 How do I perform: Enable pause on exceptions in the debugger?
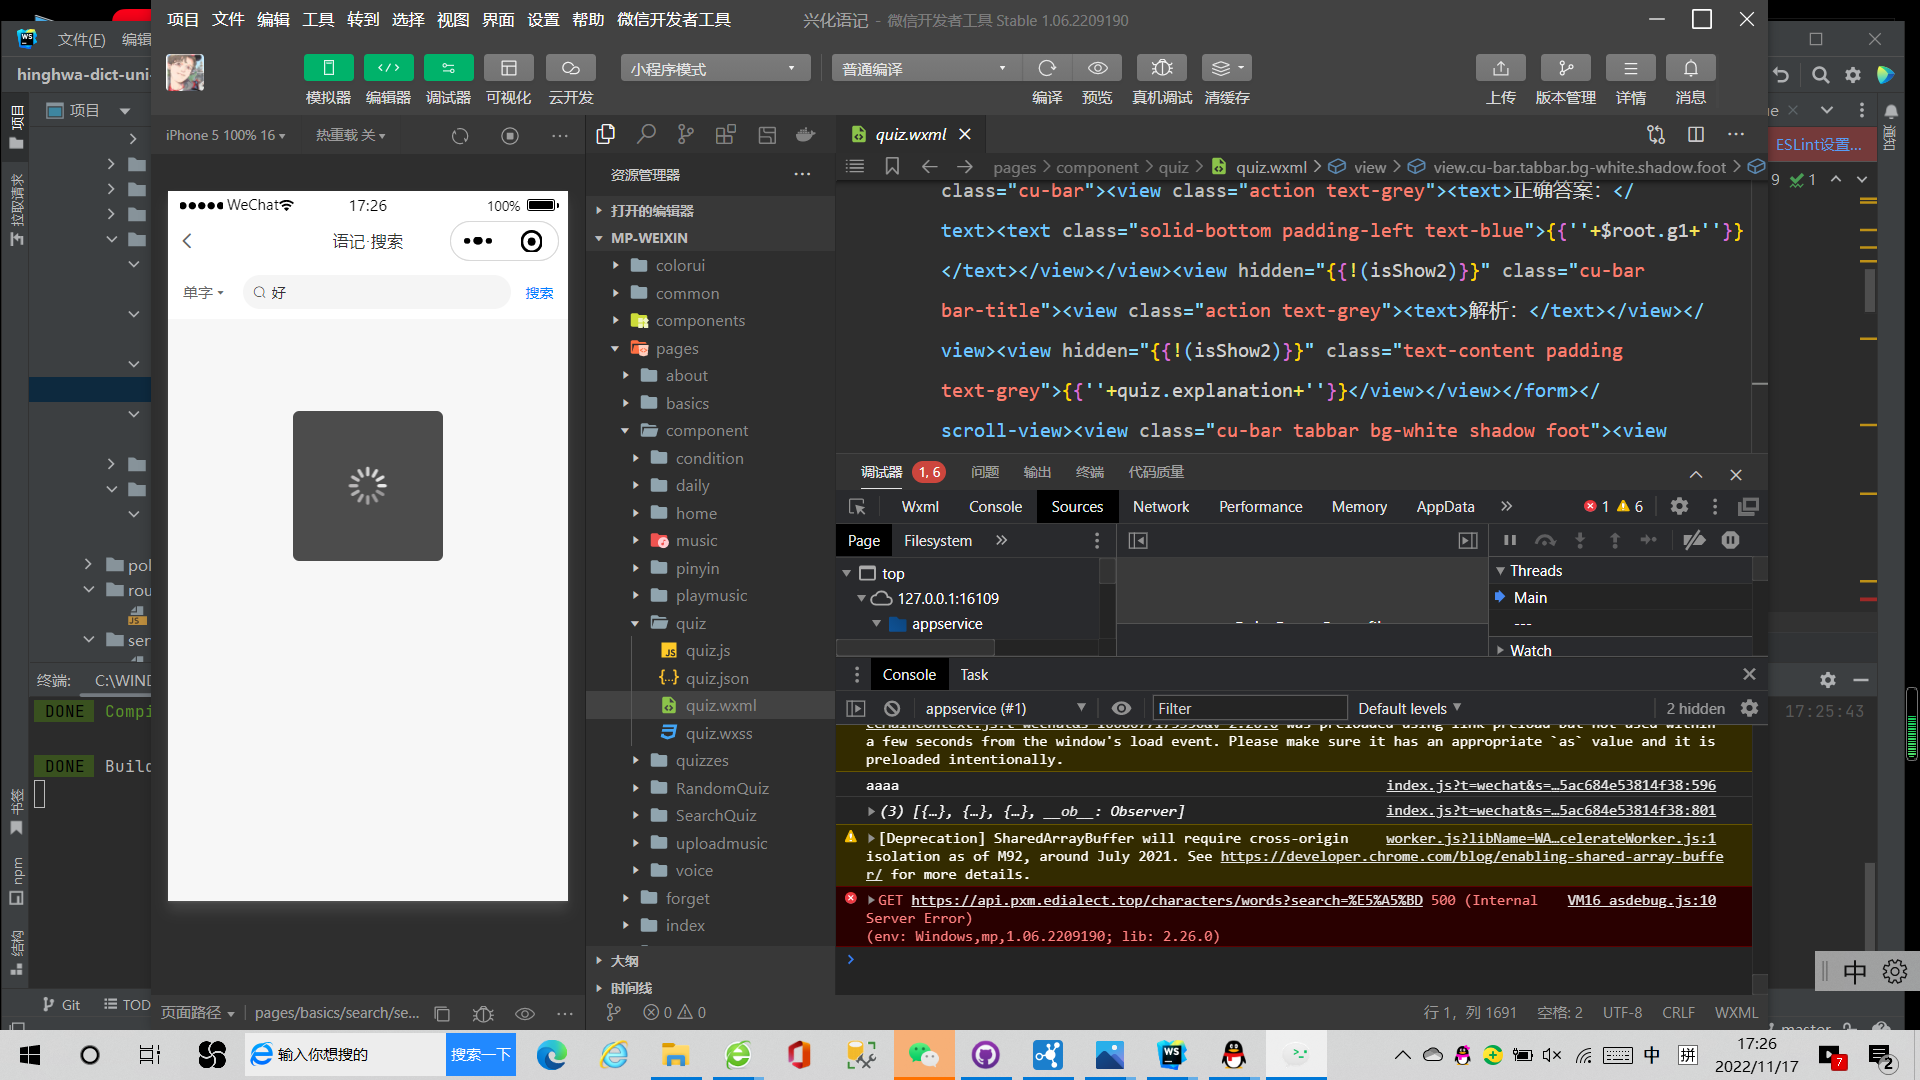coord(1731,540)
